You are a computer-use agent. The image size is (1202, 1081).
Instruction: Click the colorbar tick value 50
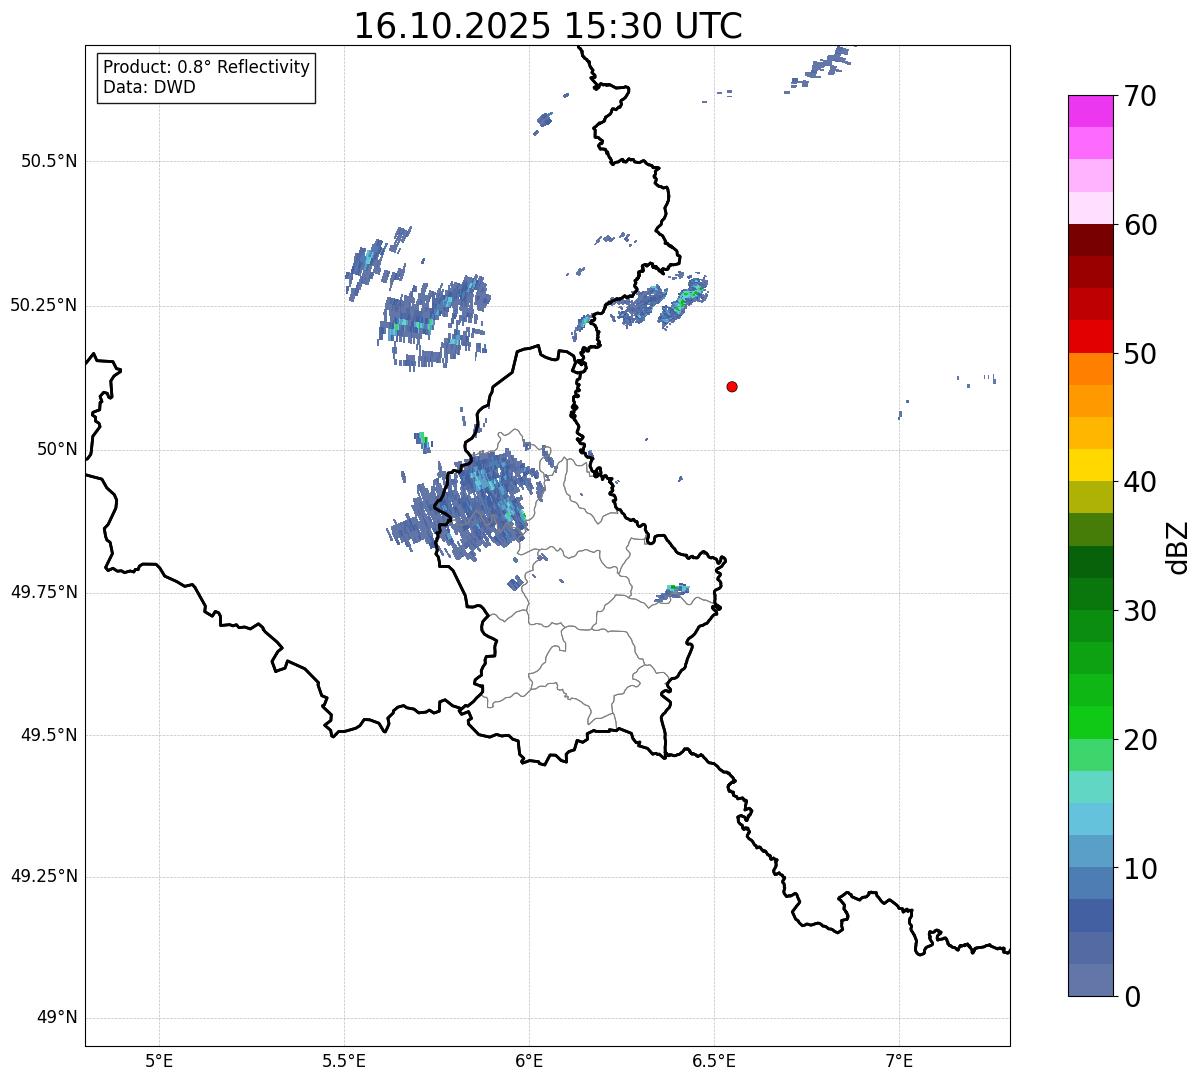1140,354
